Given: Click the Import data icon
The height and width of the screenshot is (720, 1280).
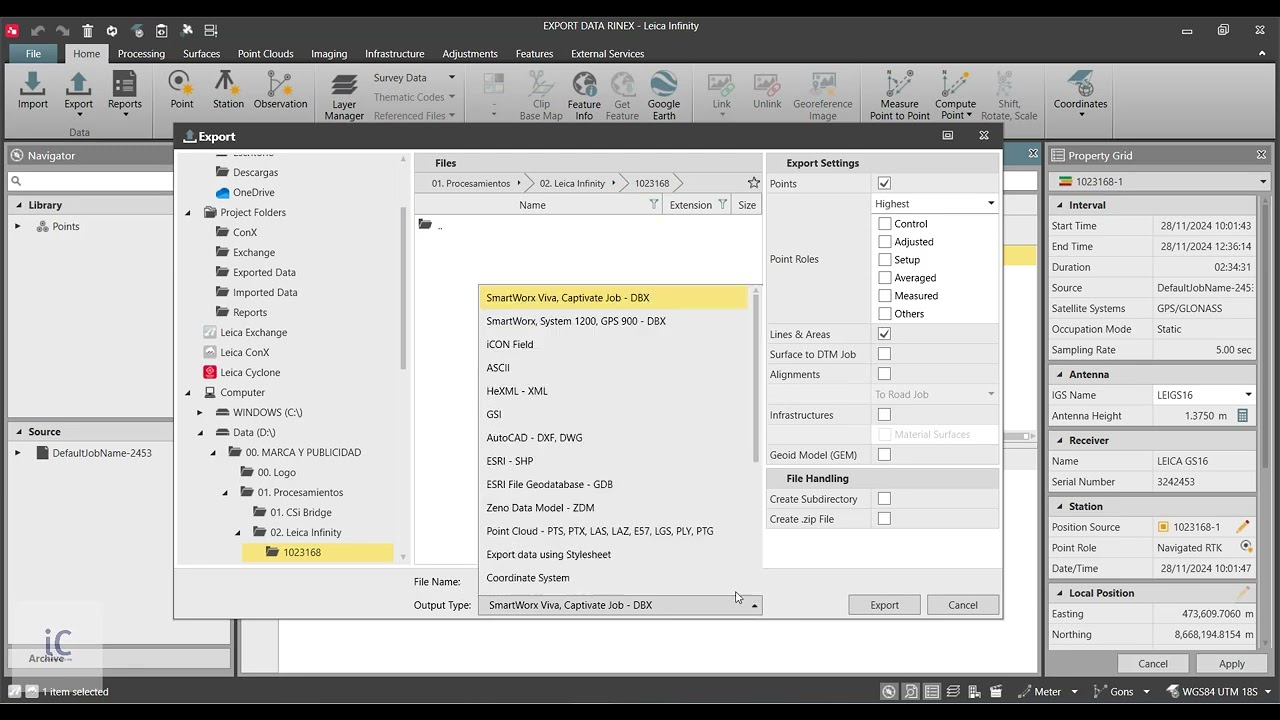Looking at the screenshot, I should (x=32, y=90).
